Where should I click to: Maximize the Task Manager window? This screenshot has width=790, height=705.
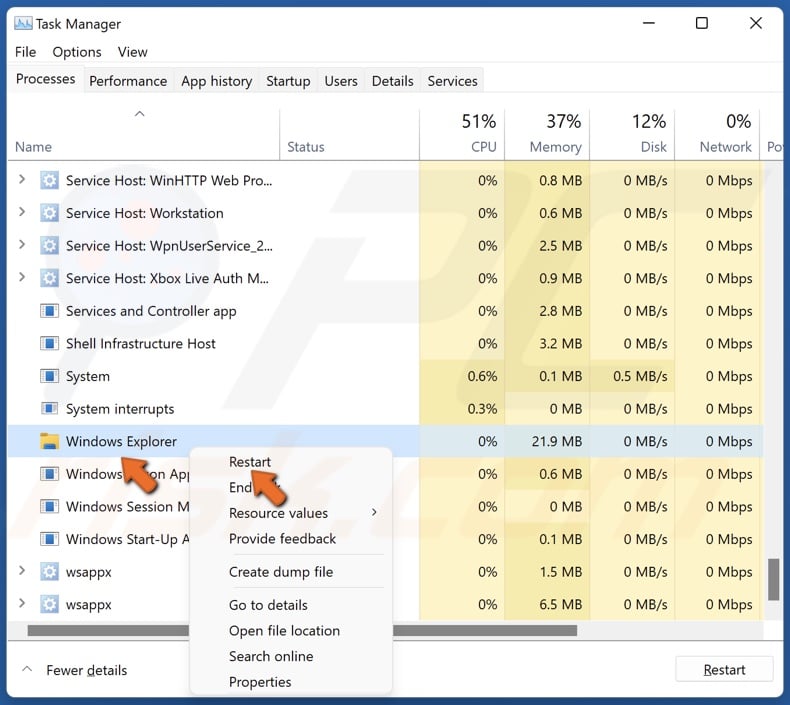701,23
